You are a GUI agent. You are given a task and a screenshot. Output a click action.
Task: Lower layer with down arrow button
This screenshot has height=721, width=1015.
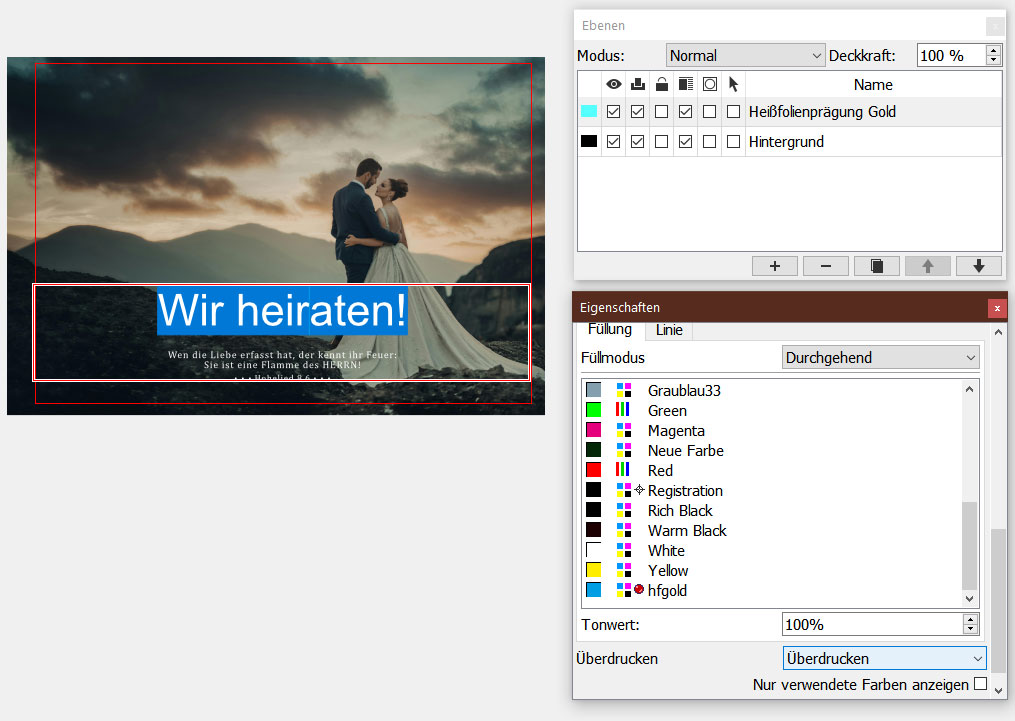(978, 265)
